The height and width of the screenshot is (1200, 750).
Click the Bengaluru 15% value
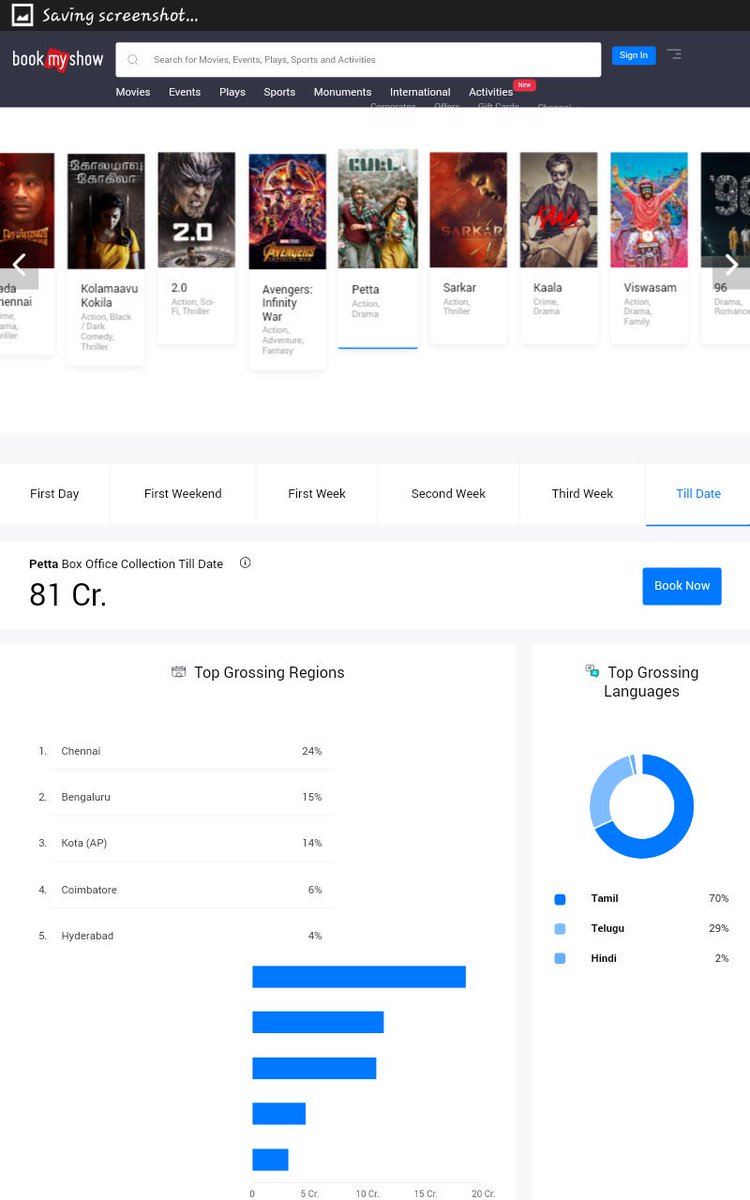coord(312,797)
